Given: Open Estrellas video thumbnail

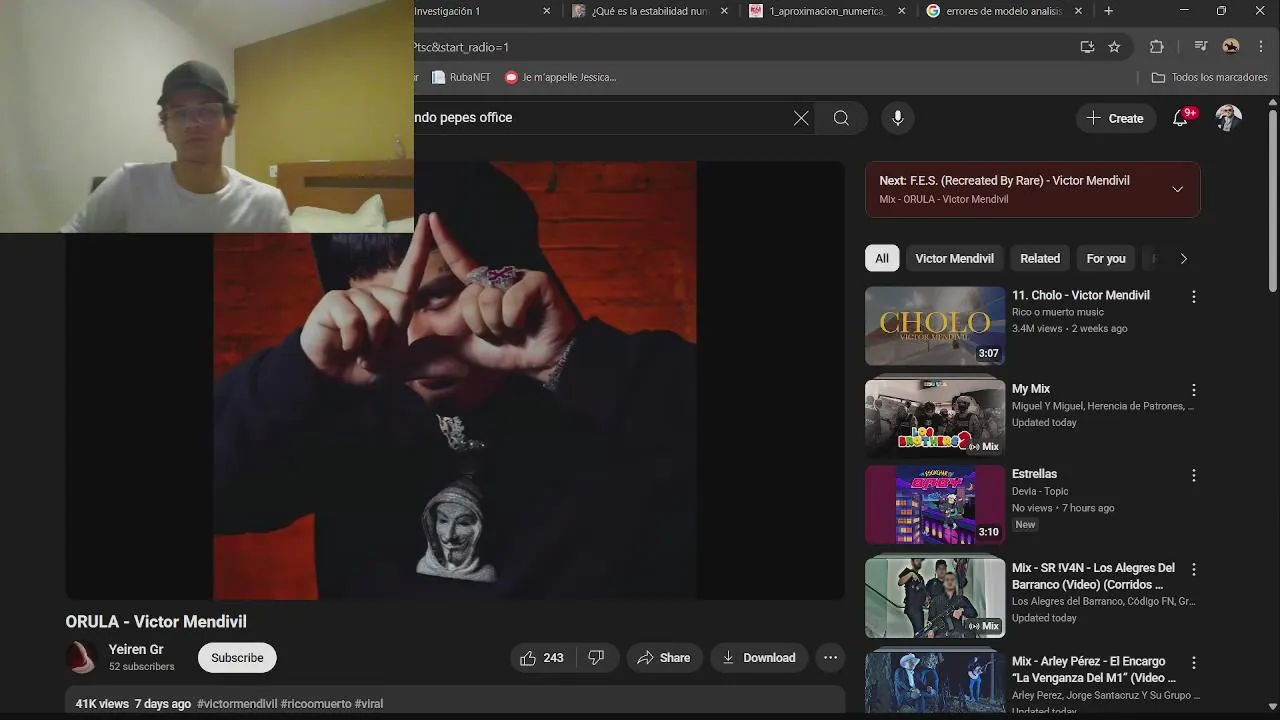Looking at the screenshot, I should click(x=935, y=504).
